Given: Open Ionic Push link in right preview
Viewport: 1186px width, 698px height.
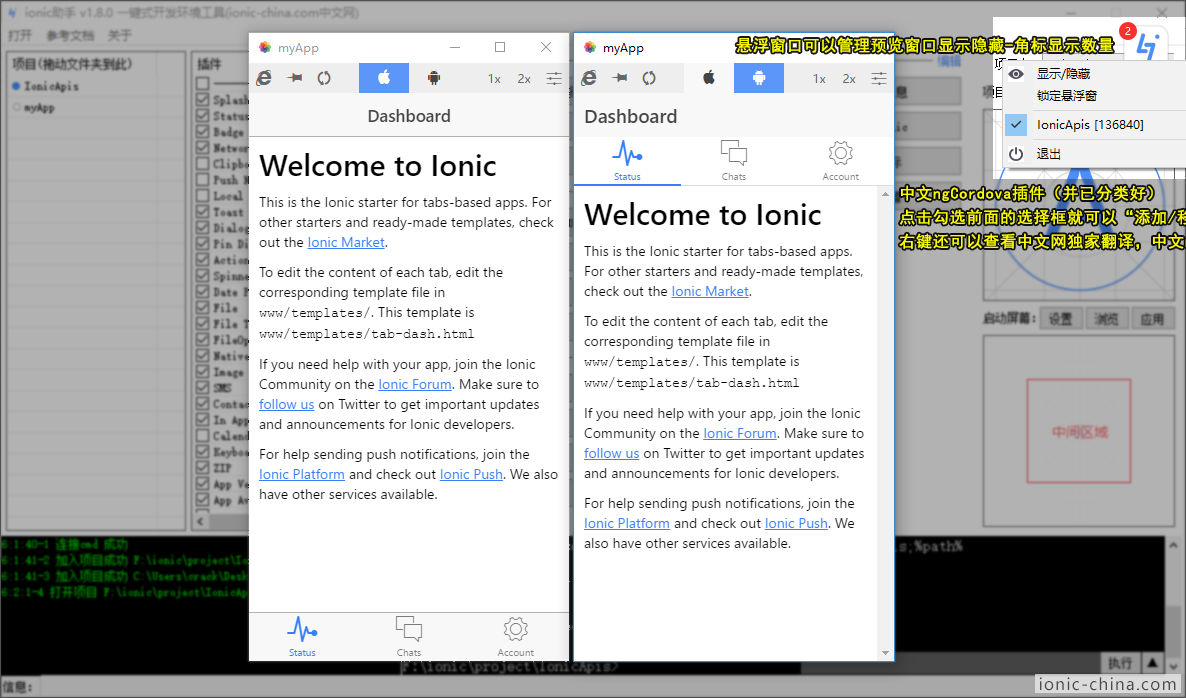Looking at the screenshot, I should (796, 523).
